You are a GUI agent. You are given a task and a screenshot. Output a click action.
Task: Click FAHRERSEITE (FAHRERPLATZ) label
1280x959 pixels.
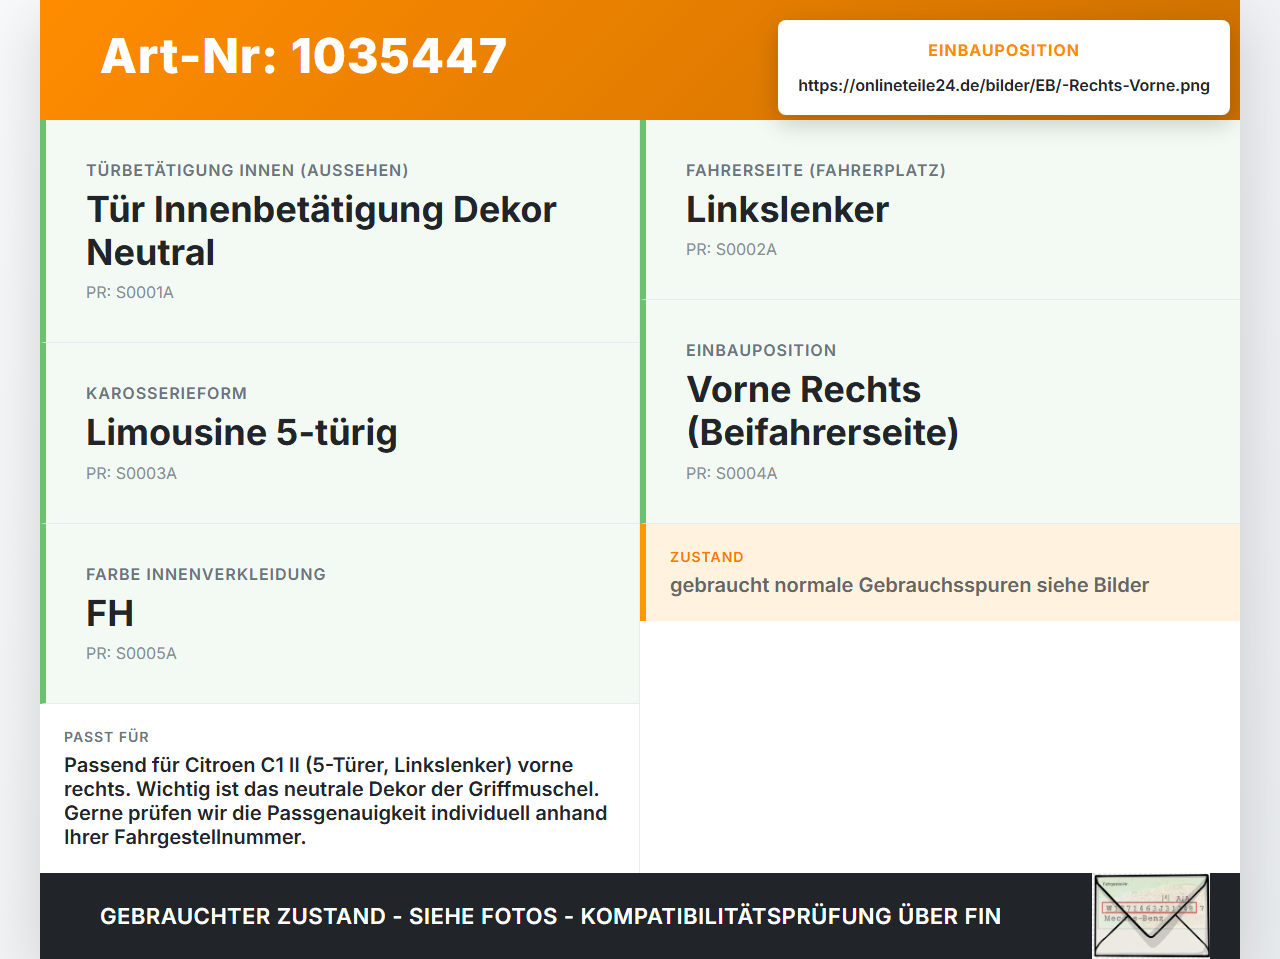point(816,170)
